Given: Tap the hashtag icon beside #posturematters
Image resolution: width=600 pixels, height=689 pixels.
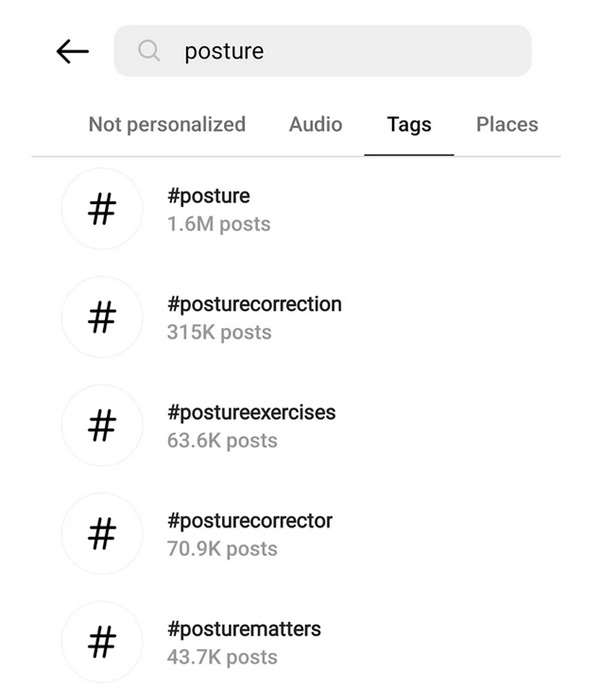Looking at the screenshot, I should click(102, 642).
